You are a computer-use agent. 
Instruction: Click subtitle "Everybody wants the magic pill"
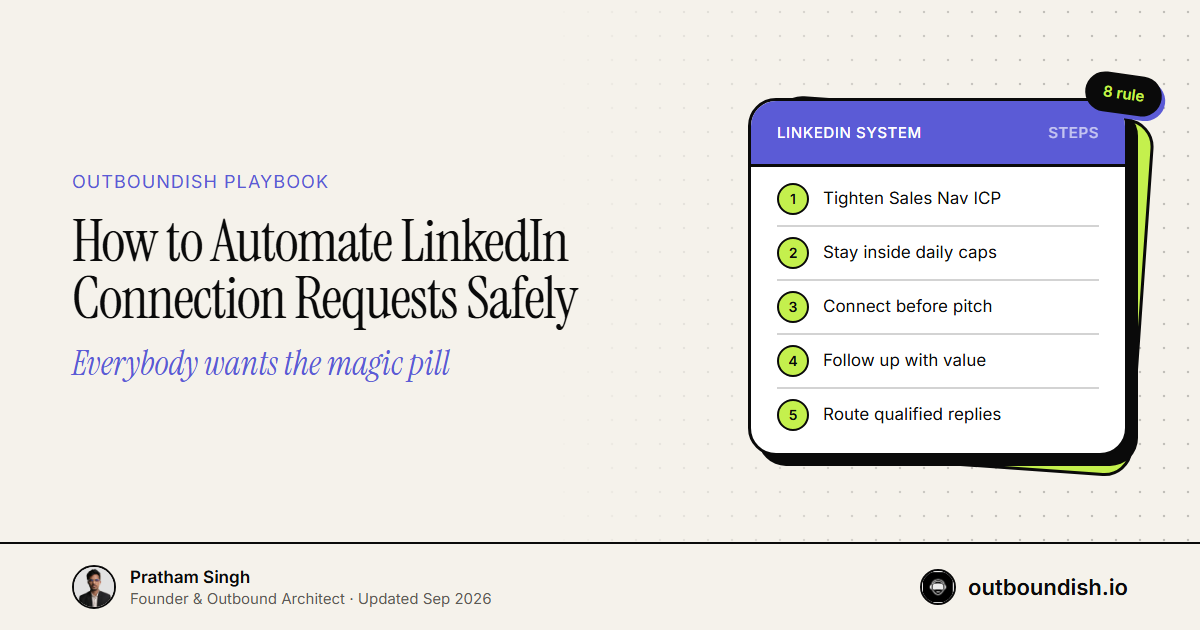pos(261,363)
